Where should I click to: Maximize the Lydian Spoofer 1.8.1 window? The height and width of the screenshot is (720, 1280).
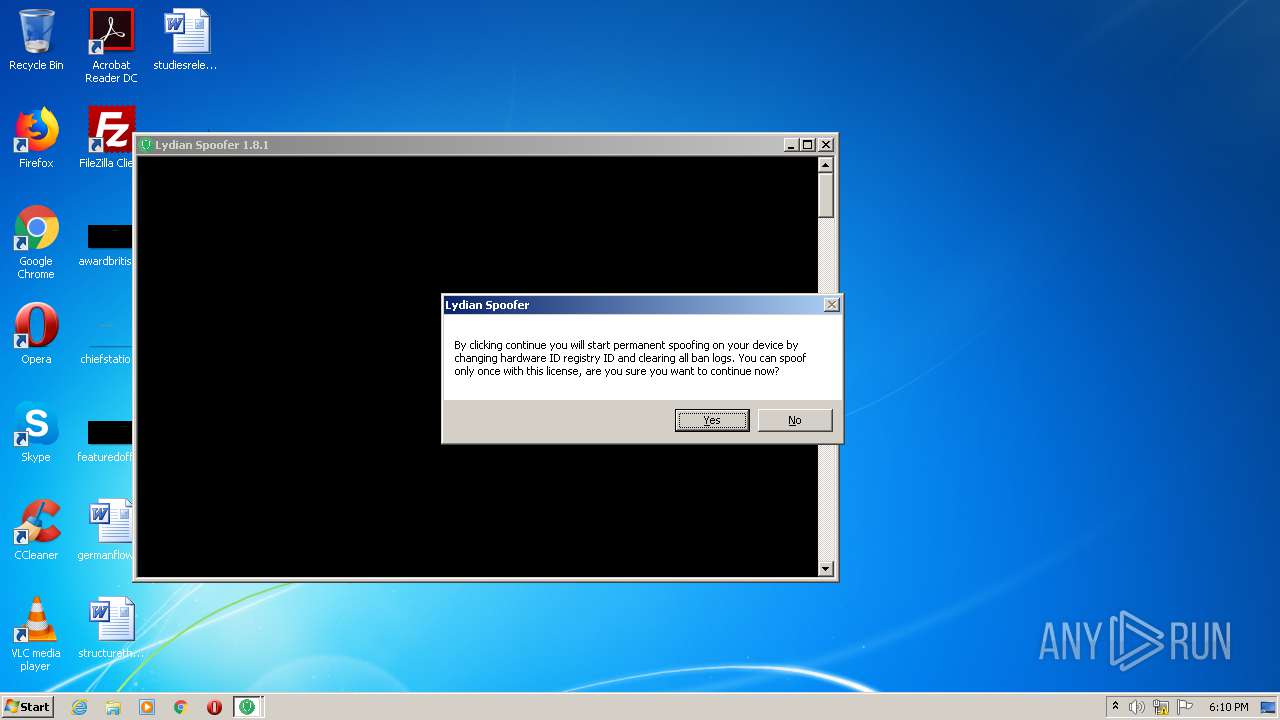[x=808, y=145]
